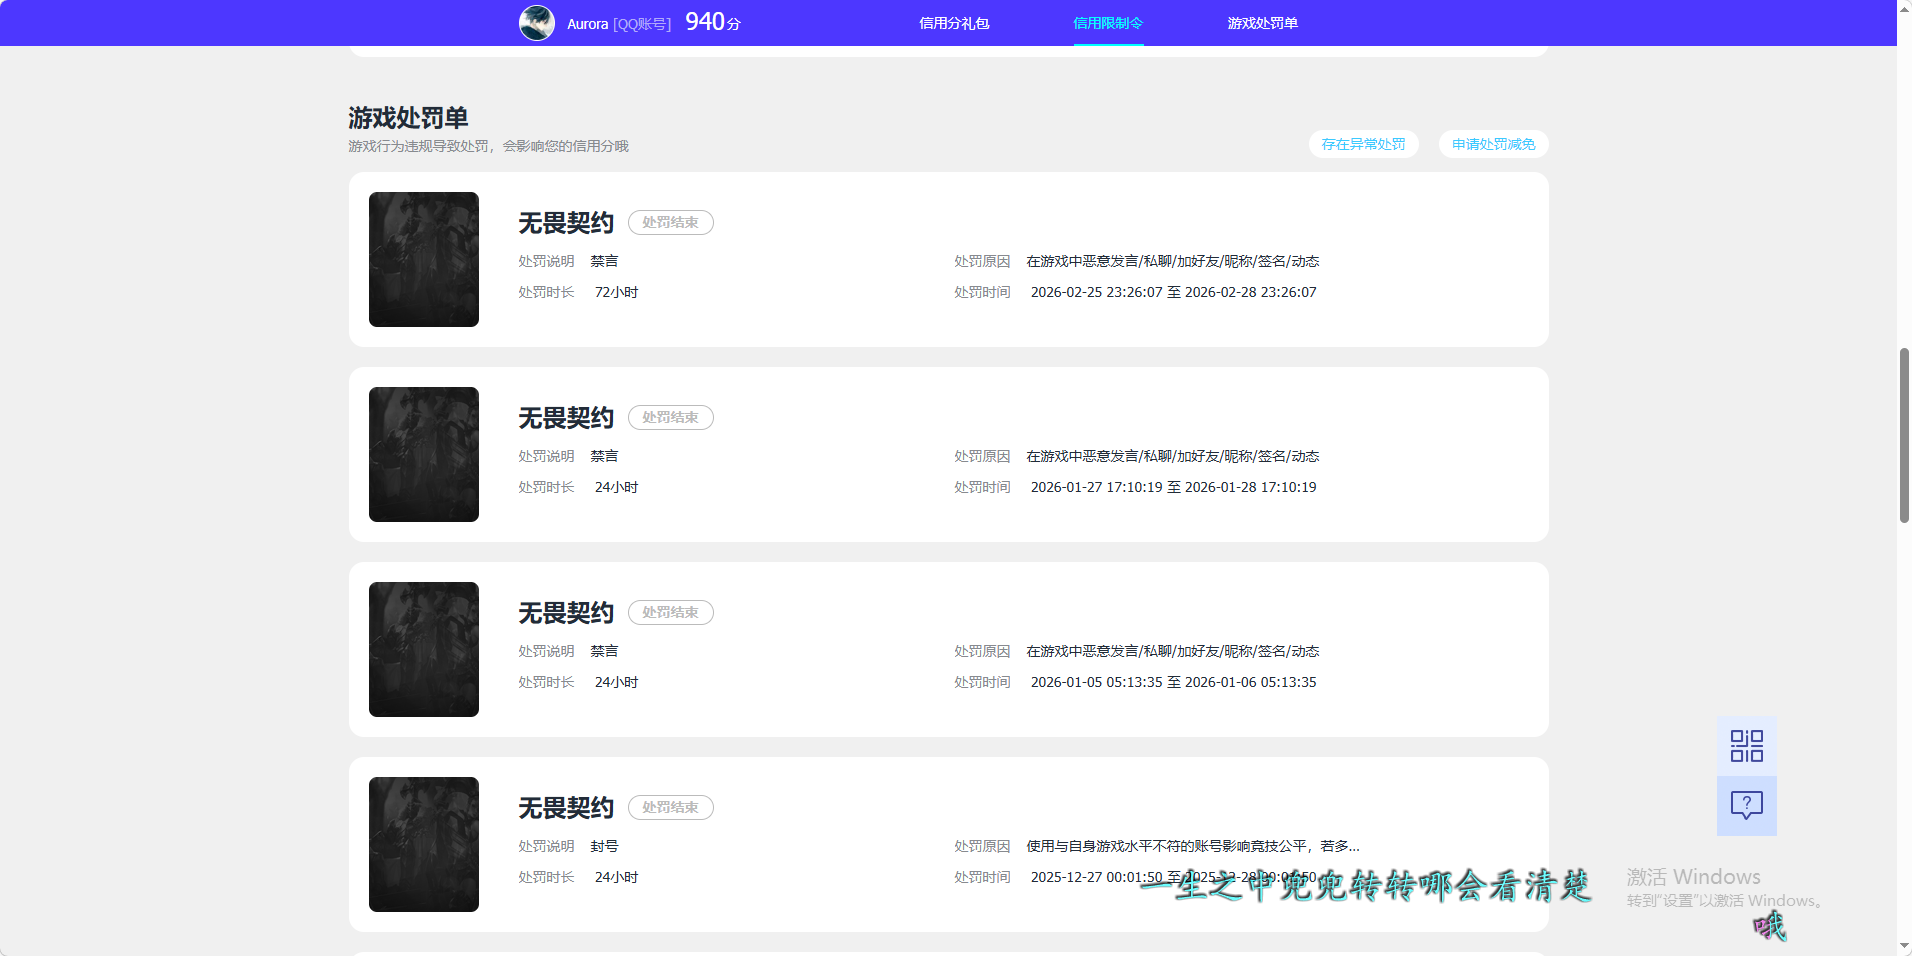This screenshot has width=1912, height=956.
Task: Select the active 信用限制令 tab
Action: (1107, 23)
